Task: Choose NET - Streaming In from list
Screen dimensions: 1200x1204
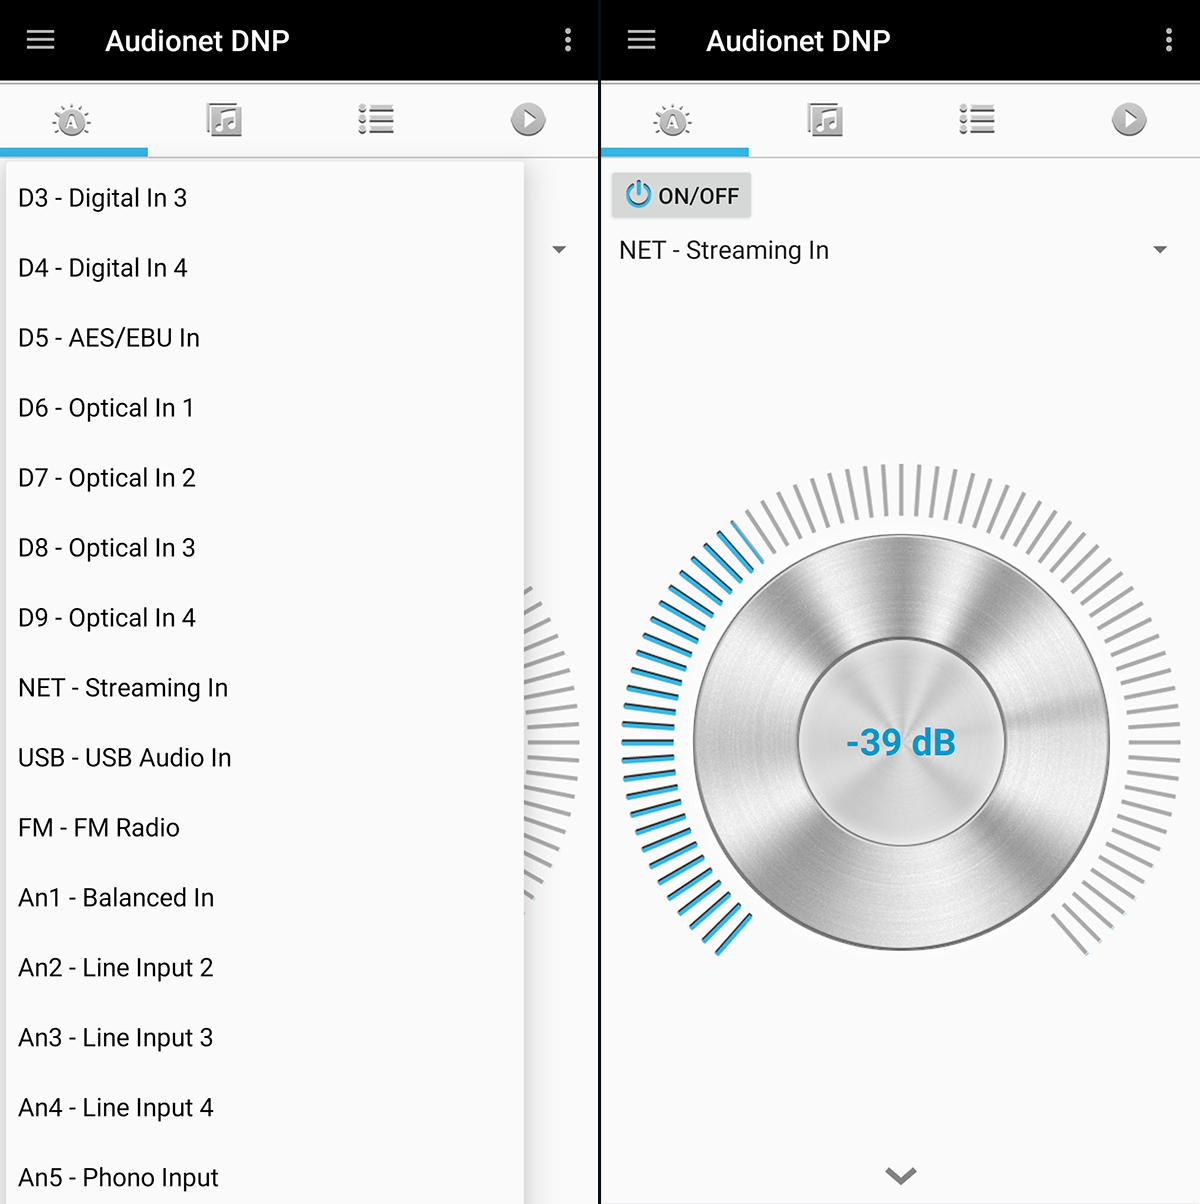Action: [x=265, y=688]
